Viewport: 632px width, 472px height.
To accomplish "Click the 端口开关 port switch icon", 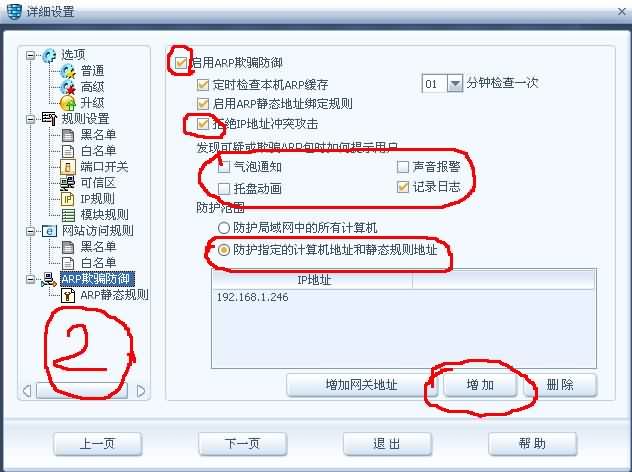I will point(68,167).
